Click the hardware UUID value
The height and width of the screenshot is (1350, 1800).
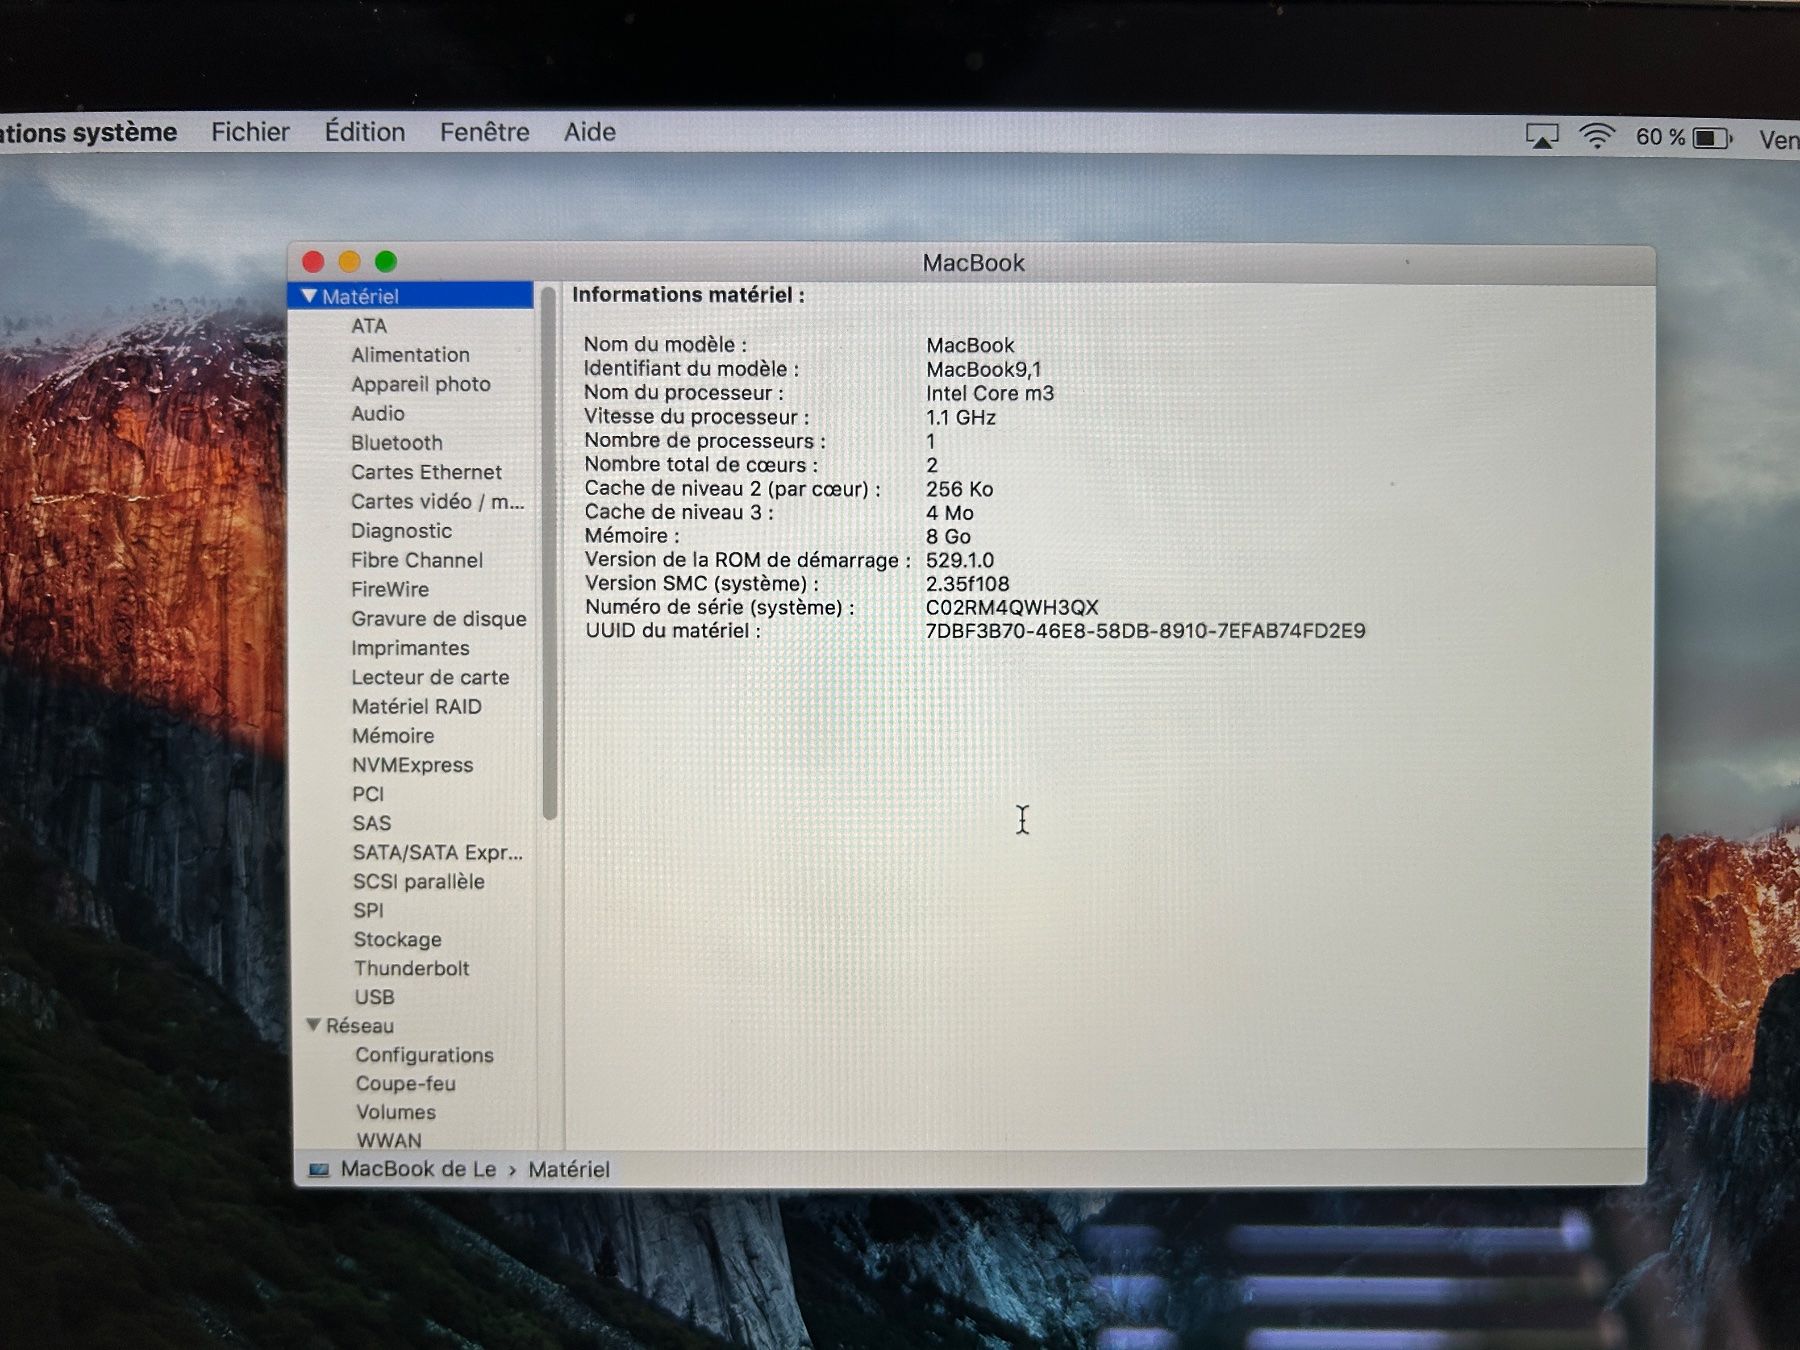tap(1145, 631)
